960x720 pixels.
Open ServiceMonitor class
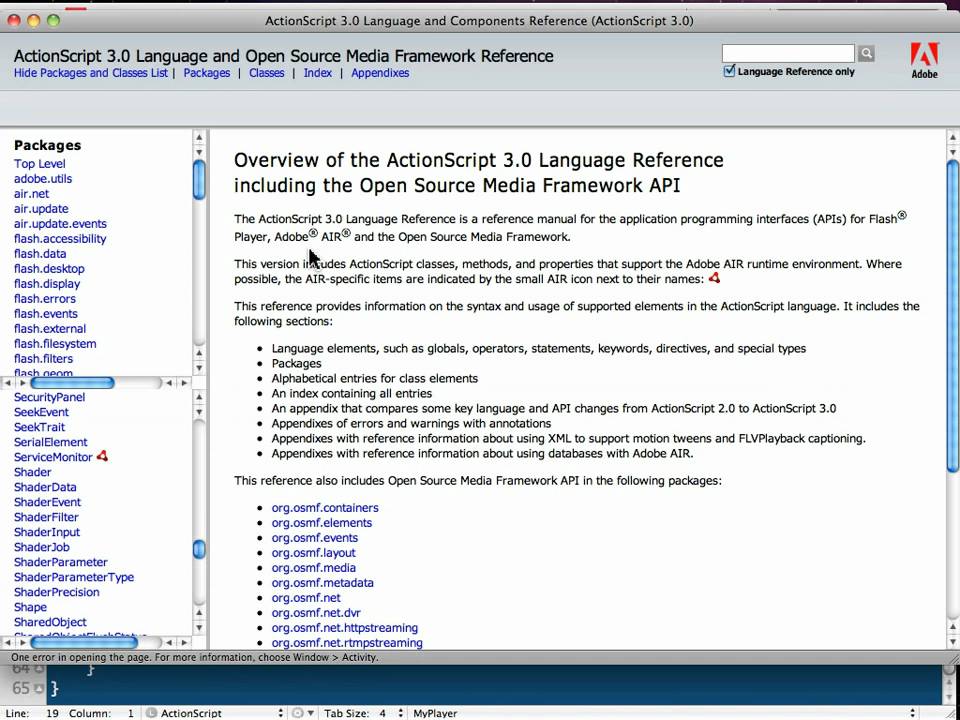(53, 457)
